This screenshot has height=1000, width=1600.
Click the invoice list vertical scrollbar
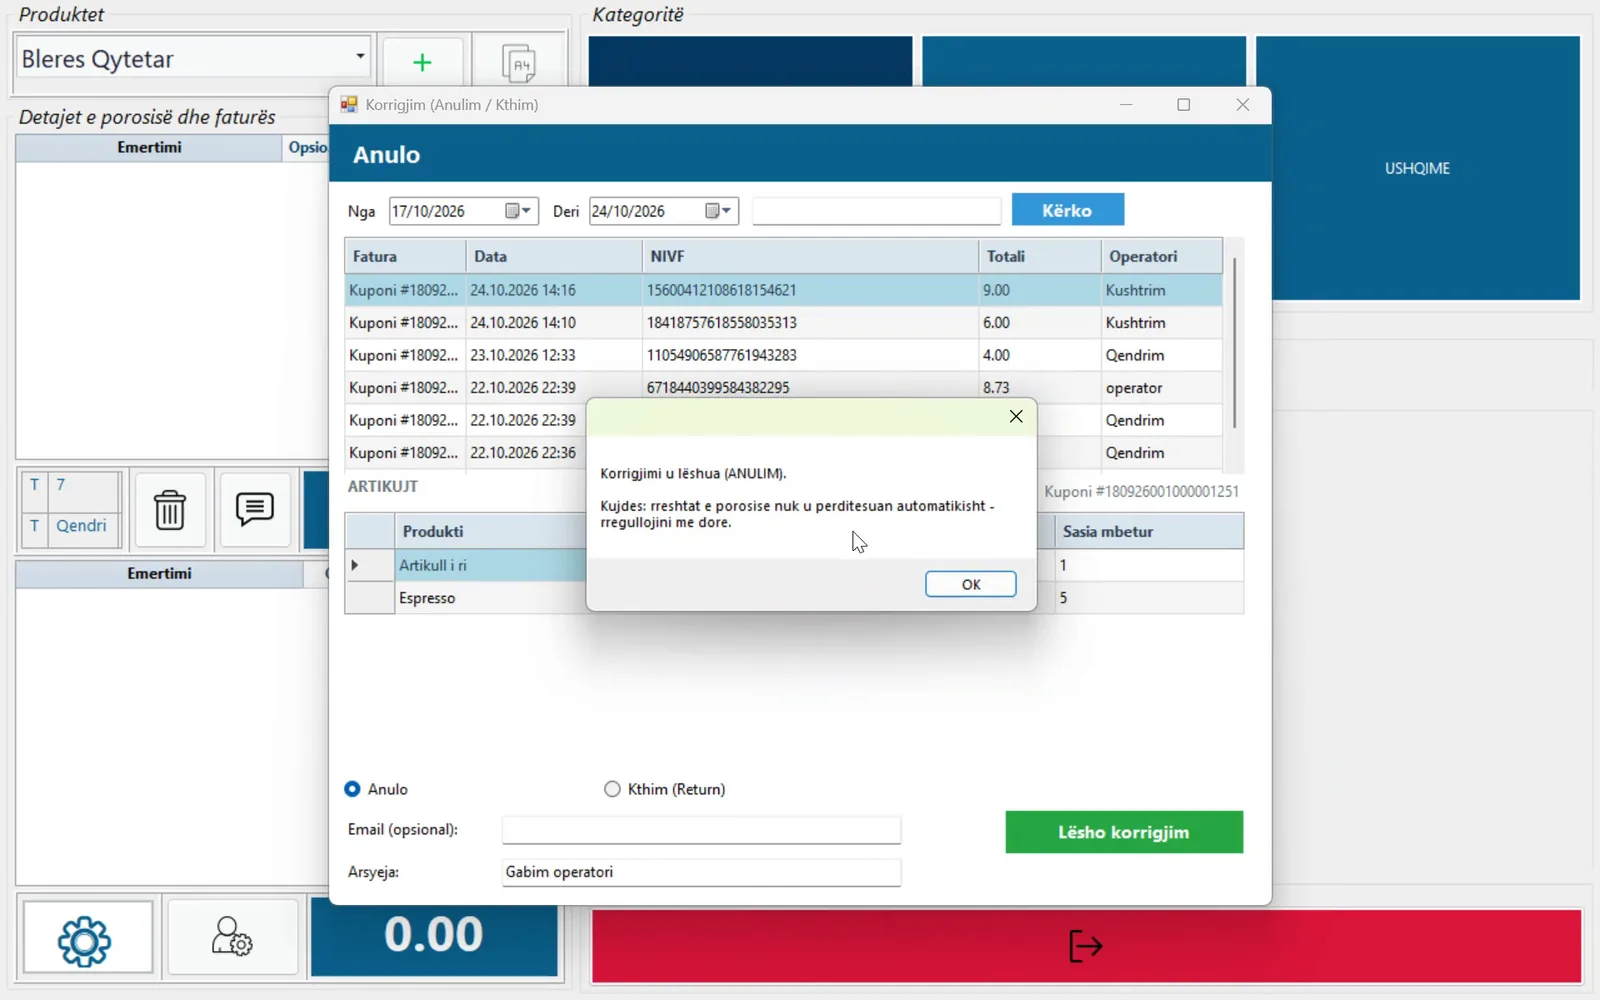pos(1234,343)
